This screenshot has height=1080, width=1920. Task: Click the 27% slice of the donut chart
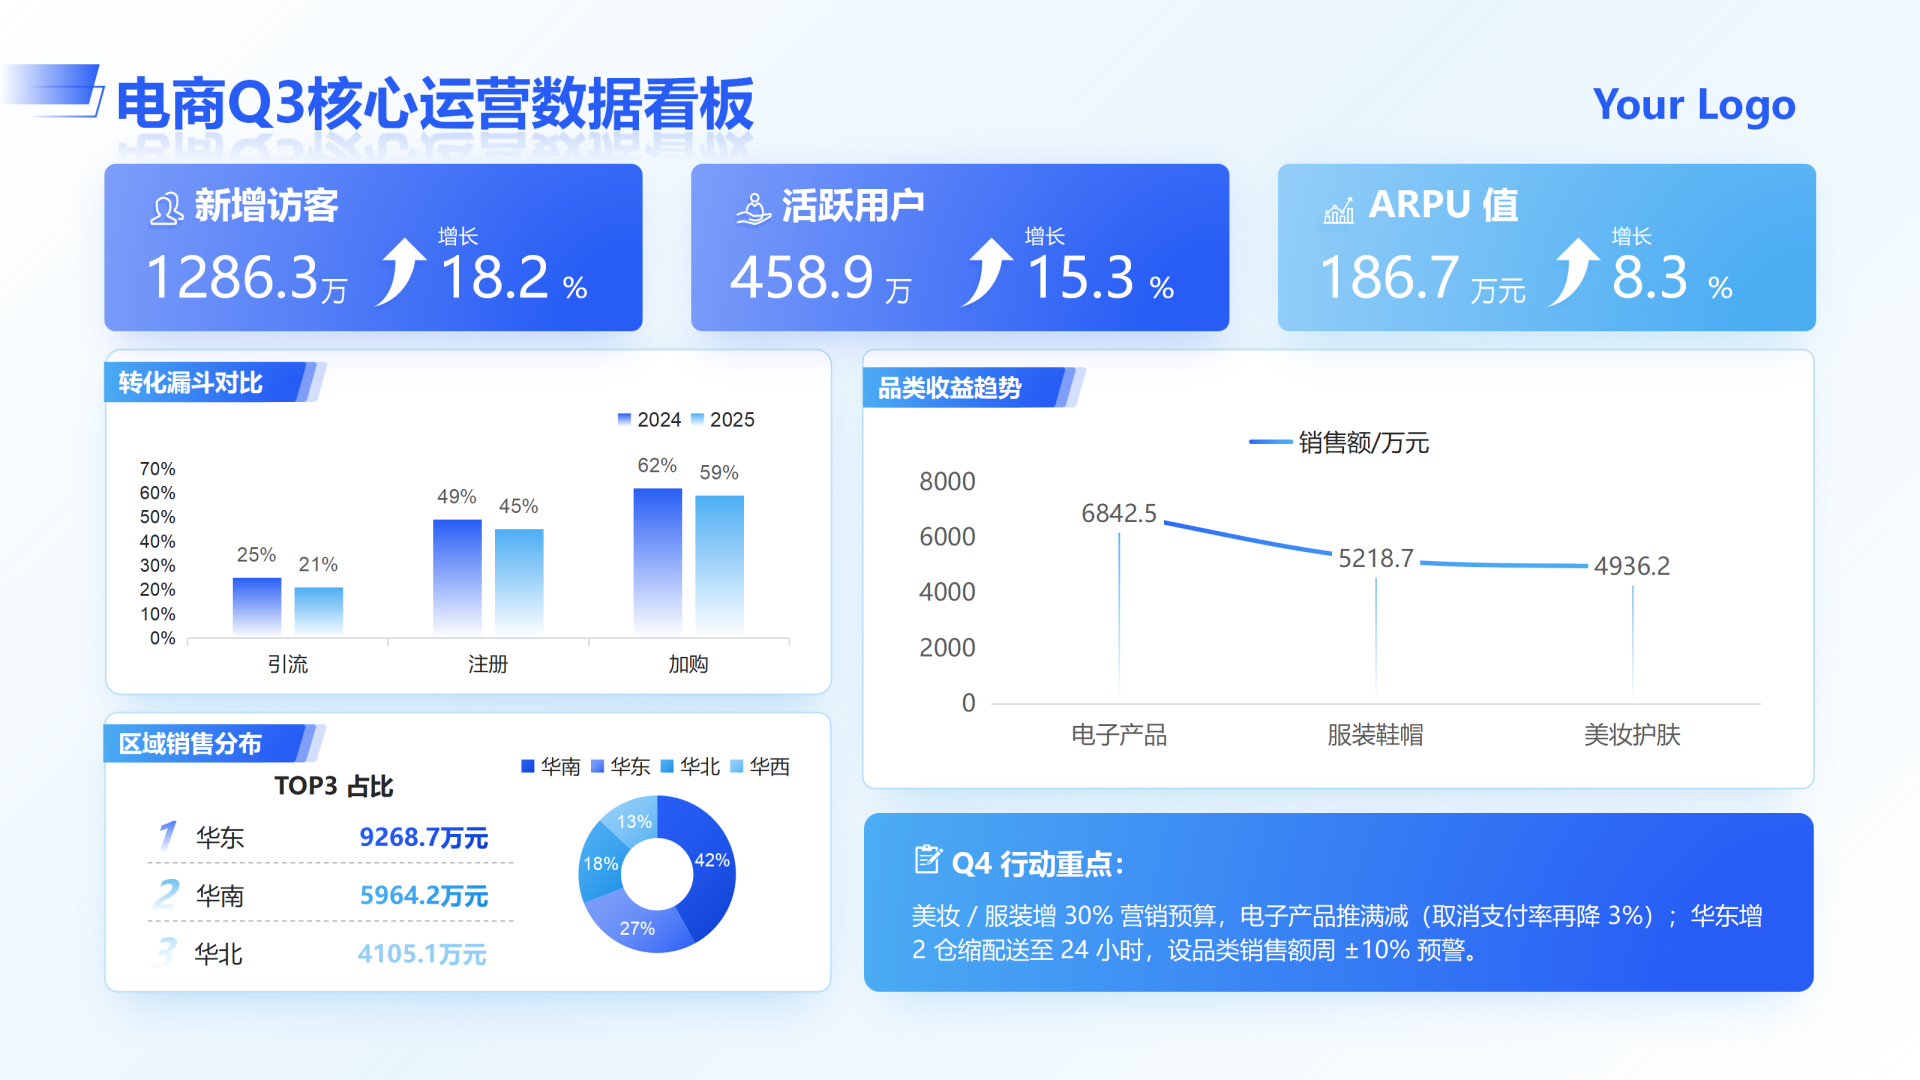point(636,928)
